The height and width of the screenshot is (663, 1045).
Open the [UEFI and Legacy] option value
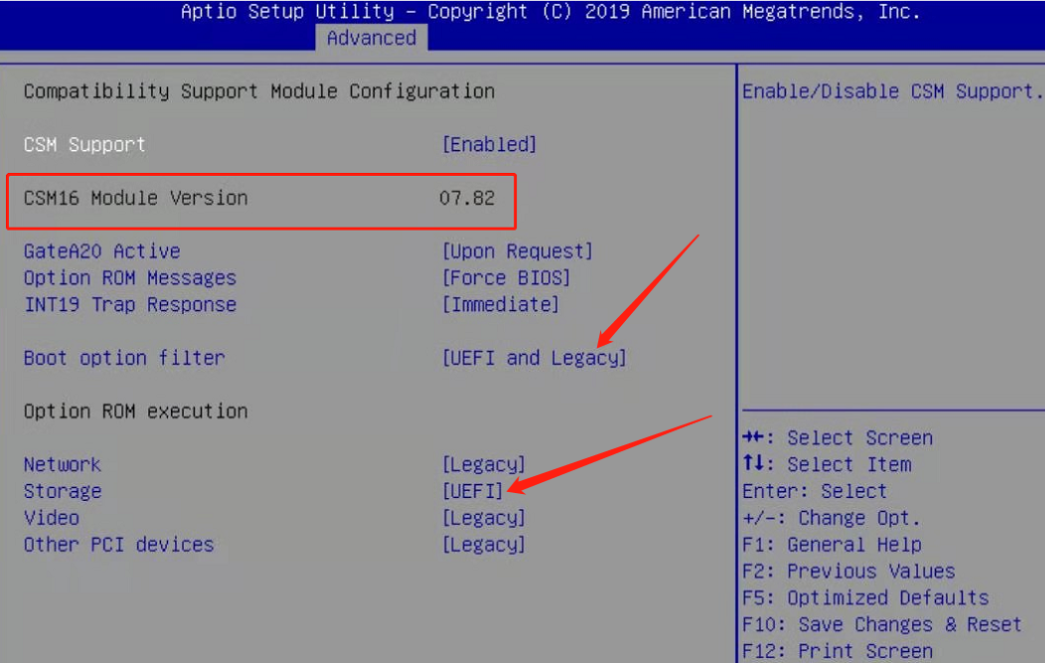[534, 358]
